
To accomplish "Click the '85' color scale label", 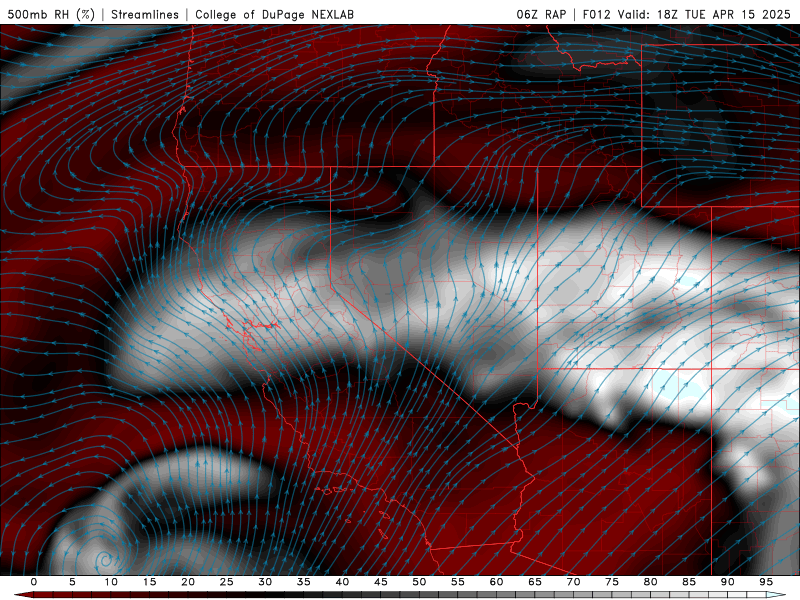I will click(689, 582).
